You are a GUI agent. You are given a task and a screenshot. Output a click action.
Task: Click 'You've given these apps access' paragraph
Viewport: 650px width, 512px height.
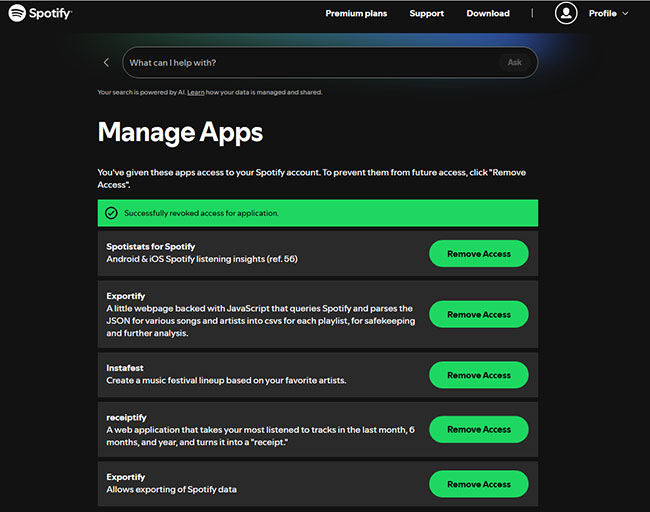point(312,178)
